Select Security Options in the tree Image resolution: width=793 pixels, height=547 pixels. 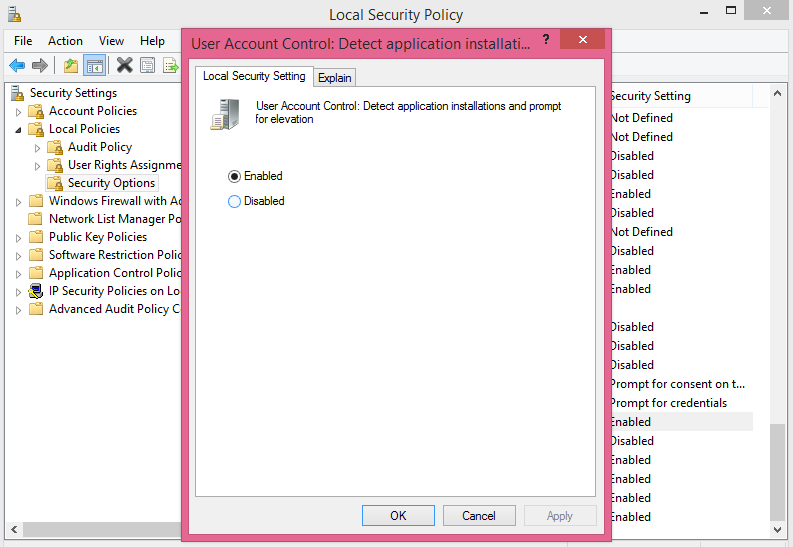click(x=111, y=183)
